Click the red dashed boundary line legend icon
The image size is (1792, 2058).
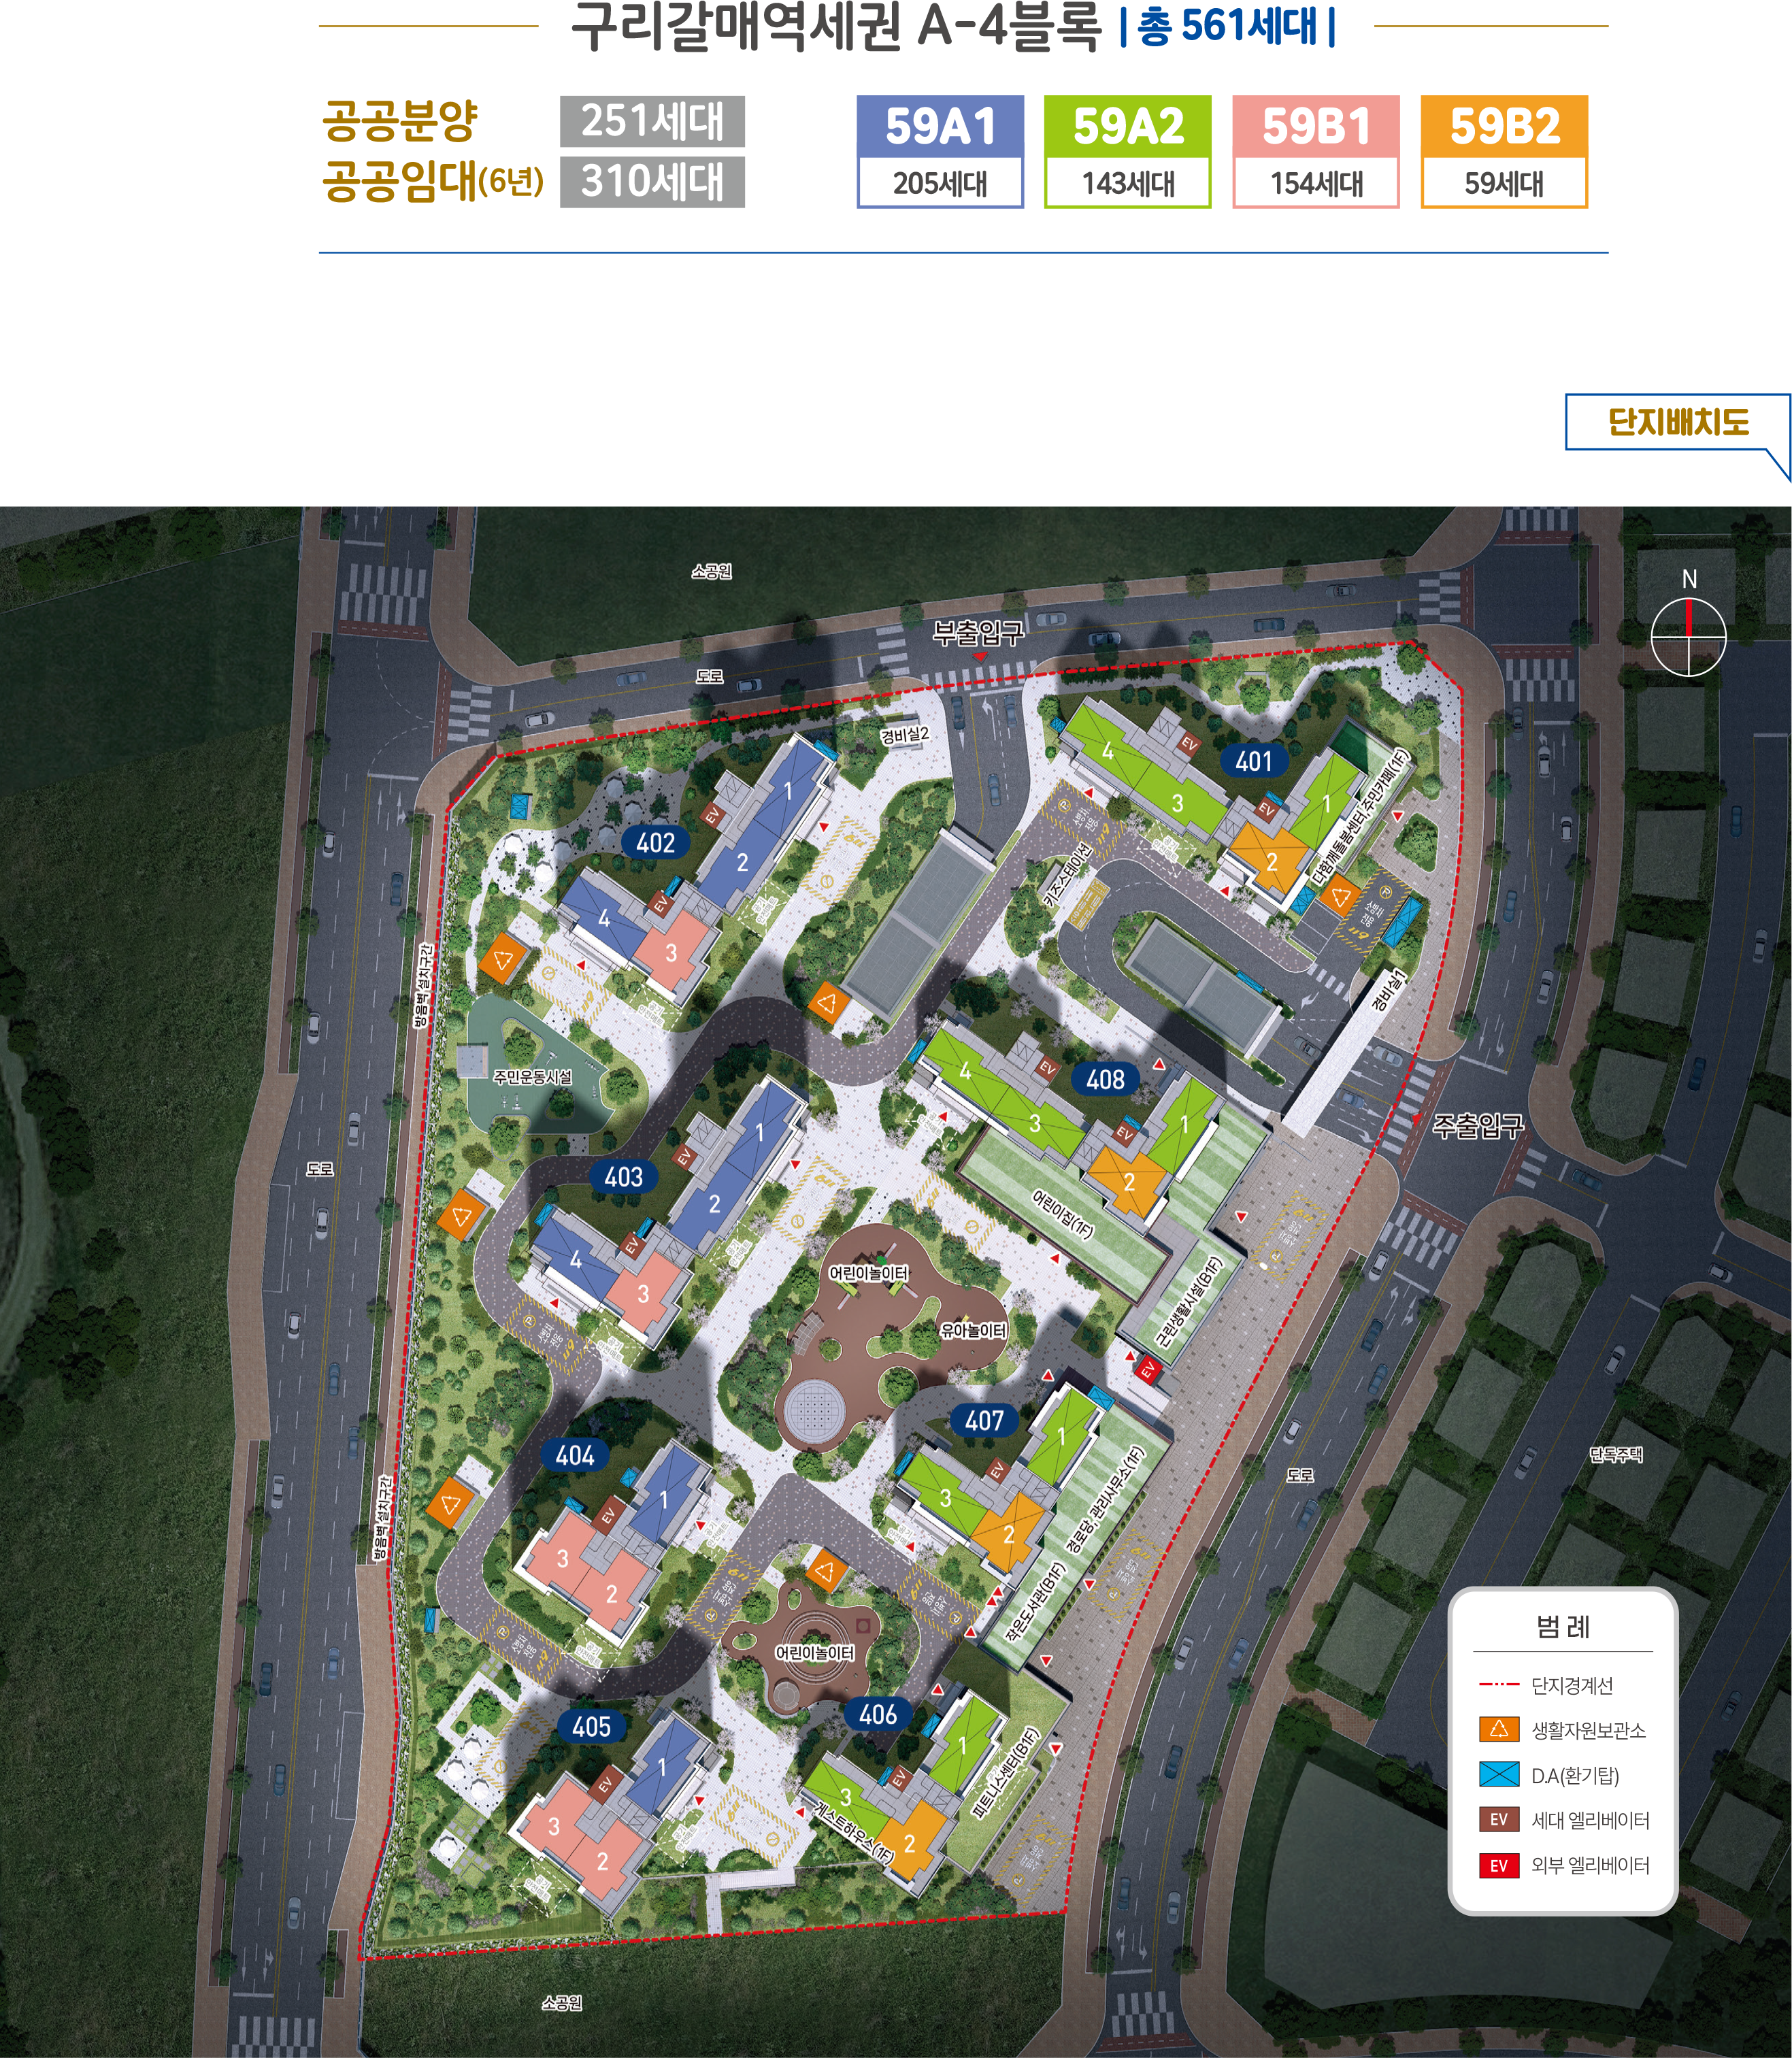pyautogui.click(x=1498, y=1685)
